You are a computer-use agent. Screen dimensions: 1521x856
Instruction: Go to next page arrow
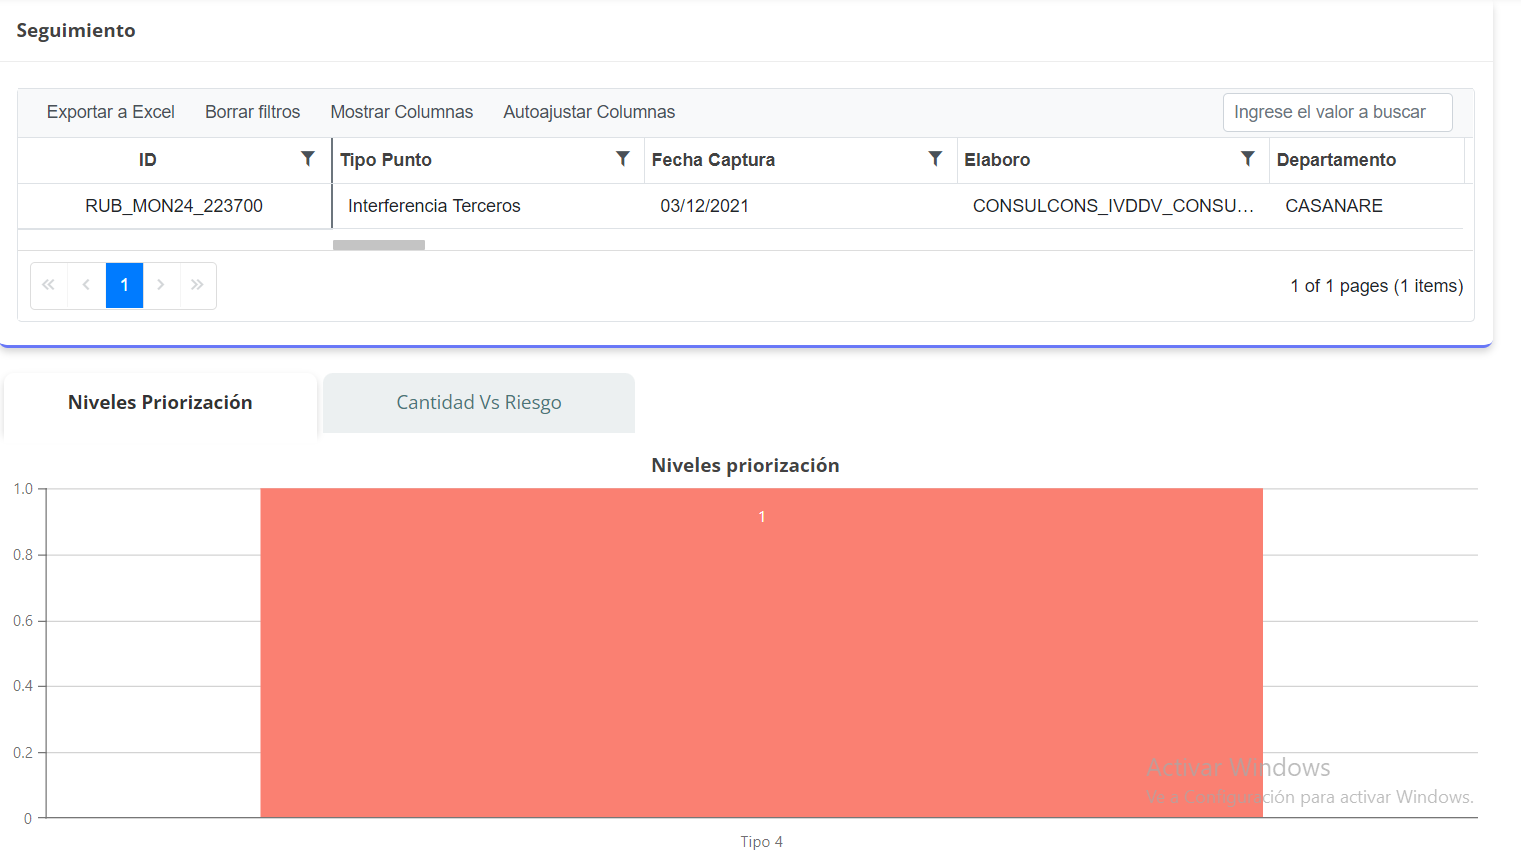pyautogui.click(x=161, y=285)
